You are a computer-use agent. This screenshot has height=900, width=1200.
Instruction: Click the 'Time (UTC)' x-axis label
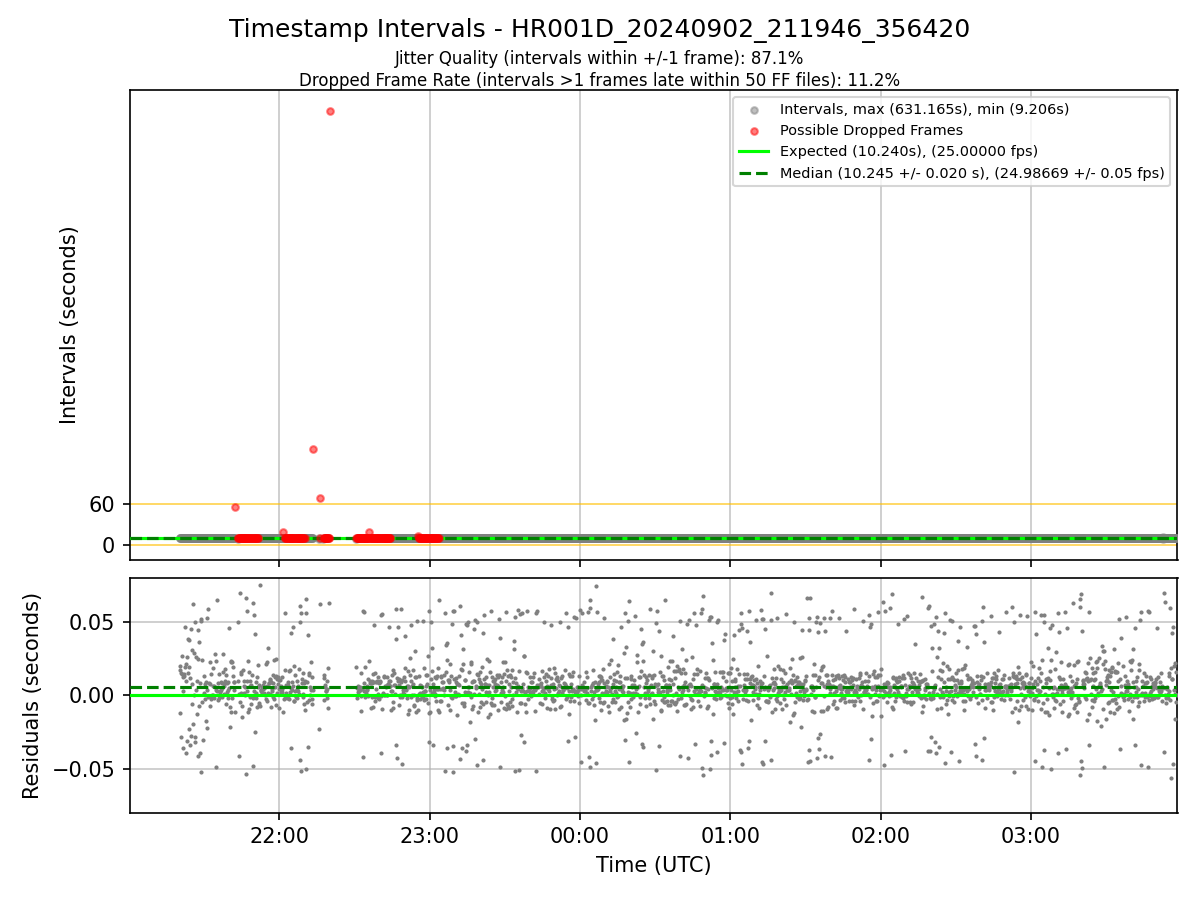coord(653,865)
